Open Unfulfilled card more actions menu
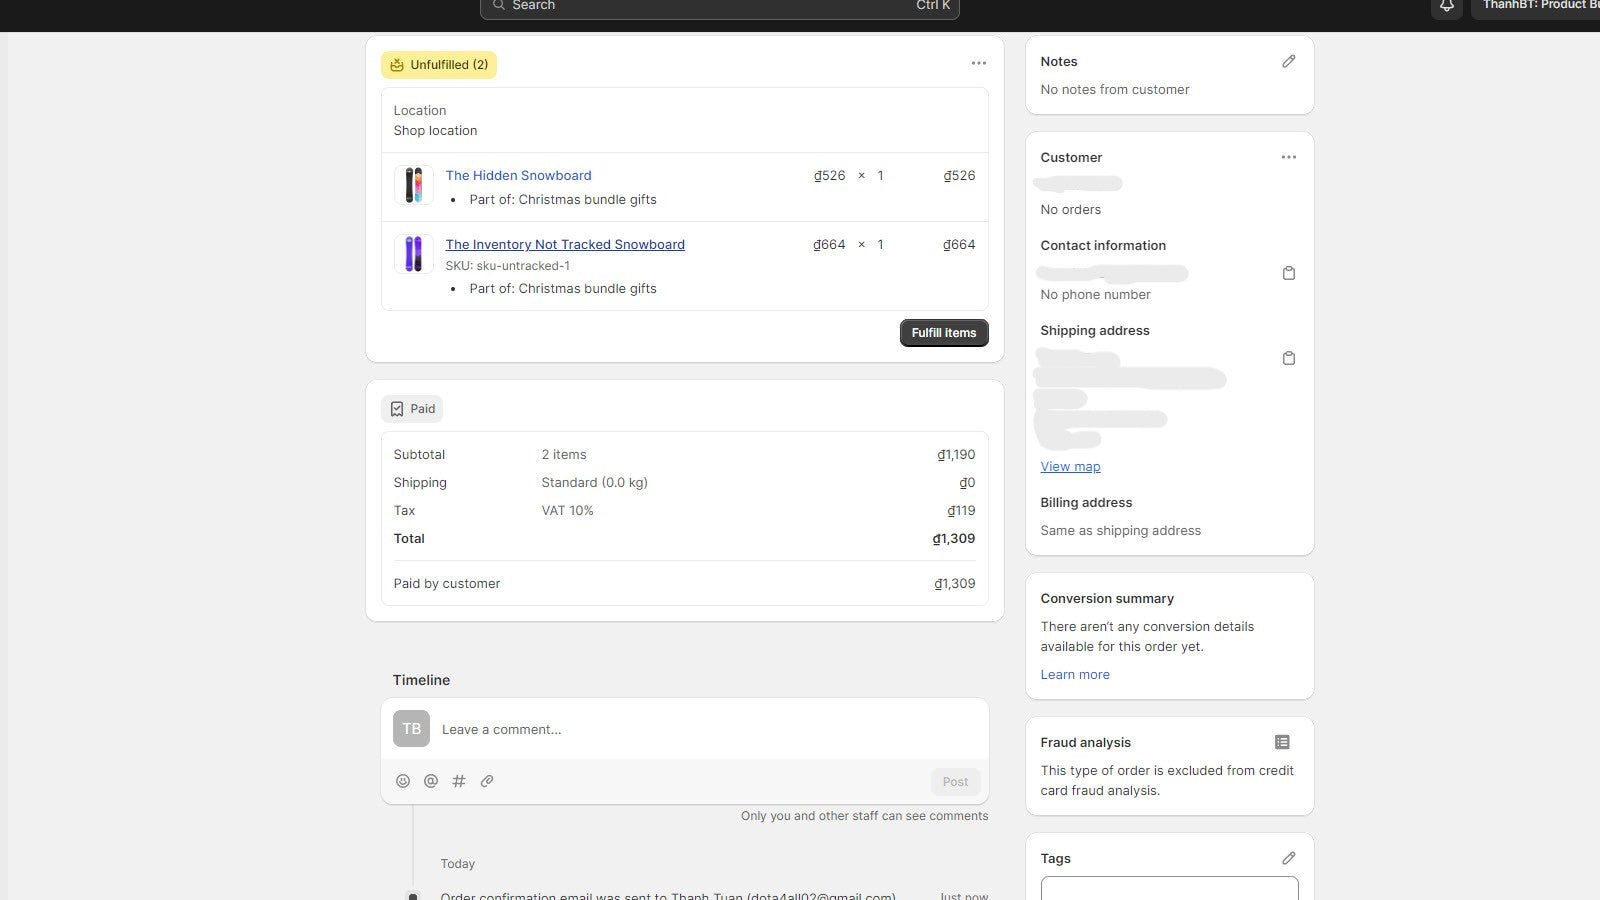1600x900 pixels. tap(979, 63)
